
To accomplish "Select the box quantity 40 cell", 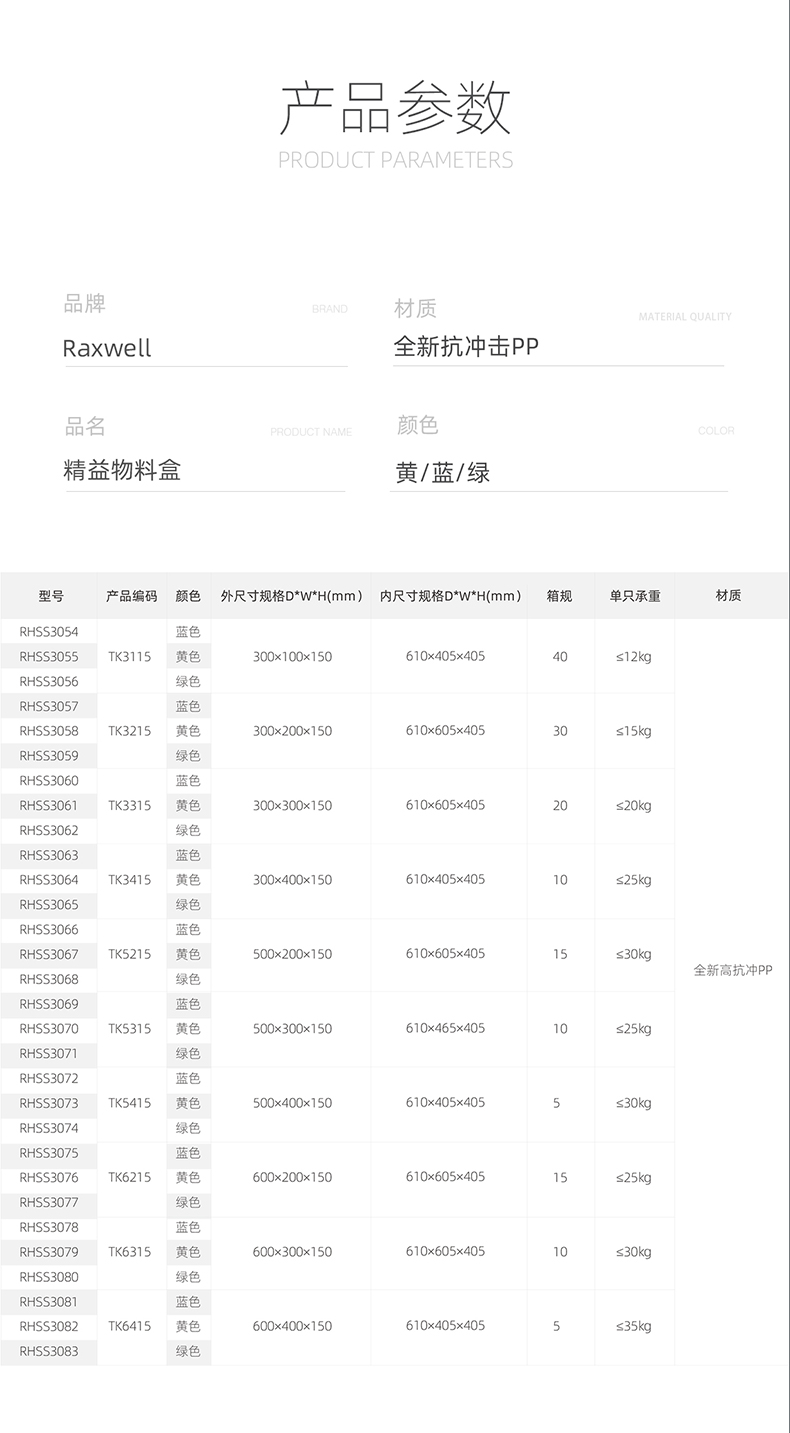I will point(560,657).
